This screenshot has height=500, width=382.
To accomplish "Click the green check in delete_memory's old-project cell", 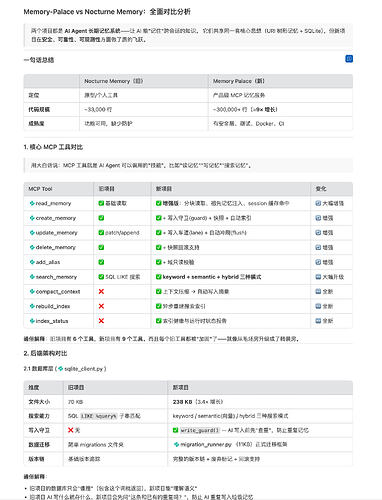I will coord(101,247).
